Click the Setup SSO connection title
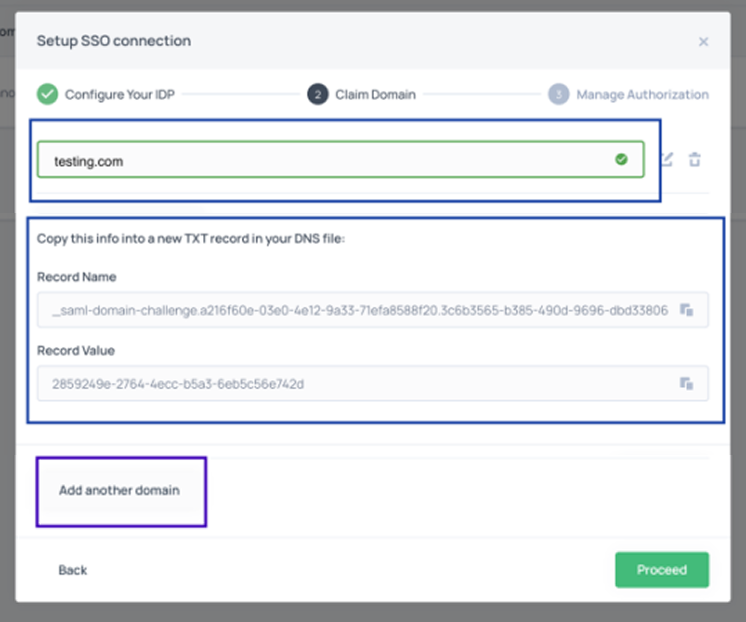Image resolution: width=746 pixels, height=622 pixels. pos(114,41)
